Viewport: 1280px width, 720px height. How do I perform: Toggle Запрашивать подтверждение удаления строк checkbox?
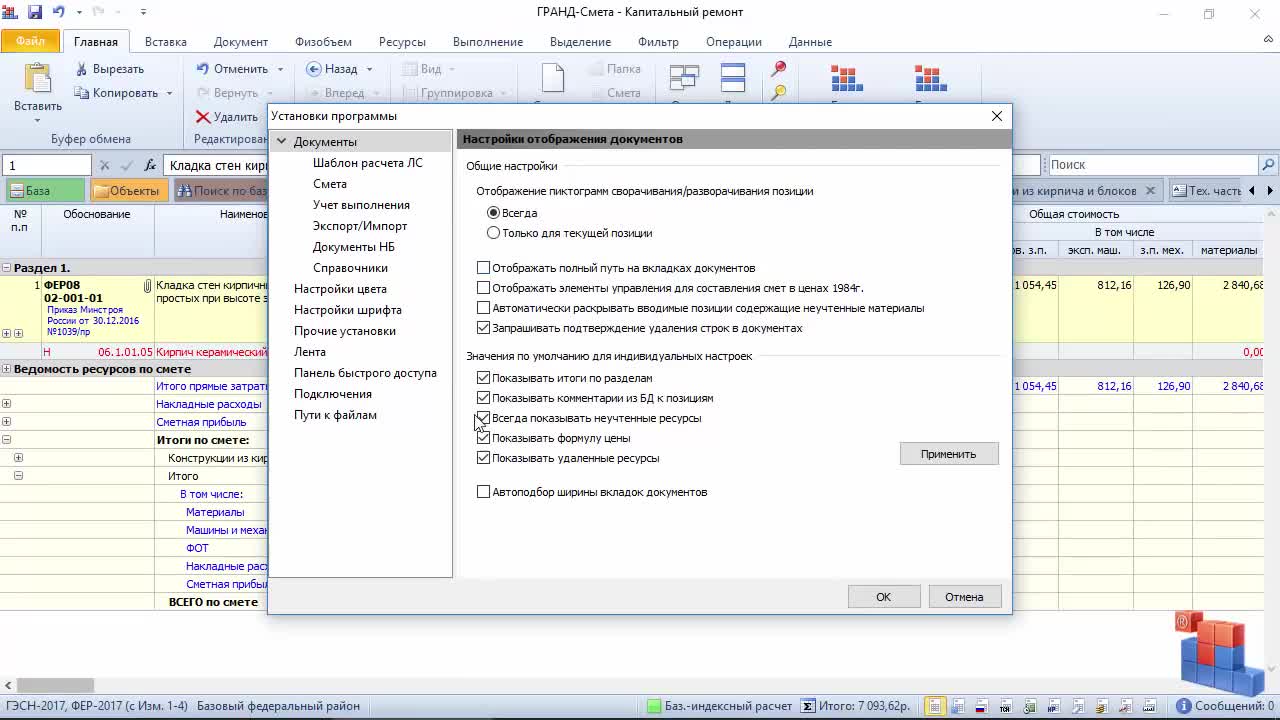click(x=483, y=328)
